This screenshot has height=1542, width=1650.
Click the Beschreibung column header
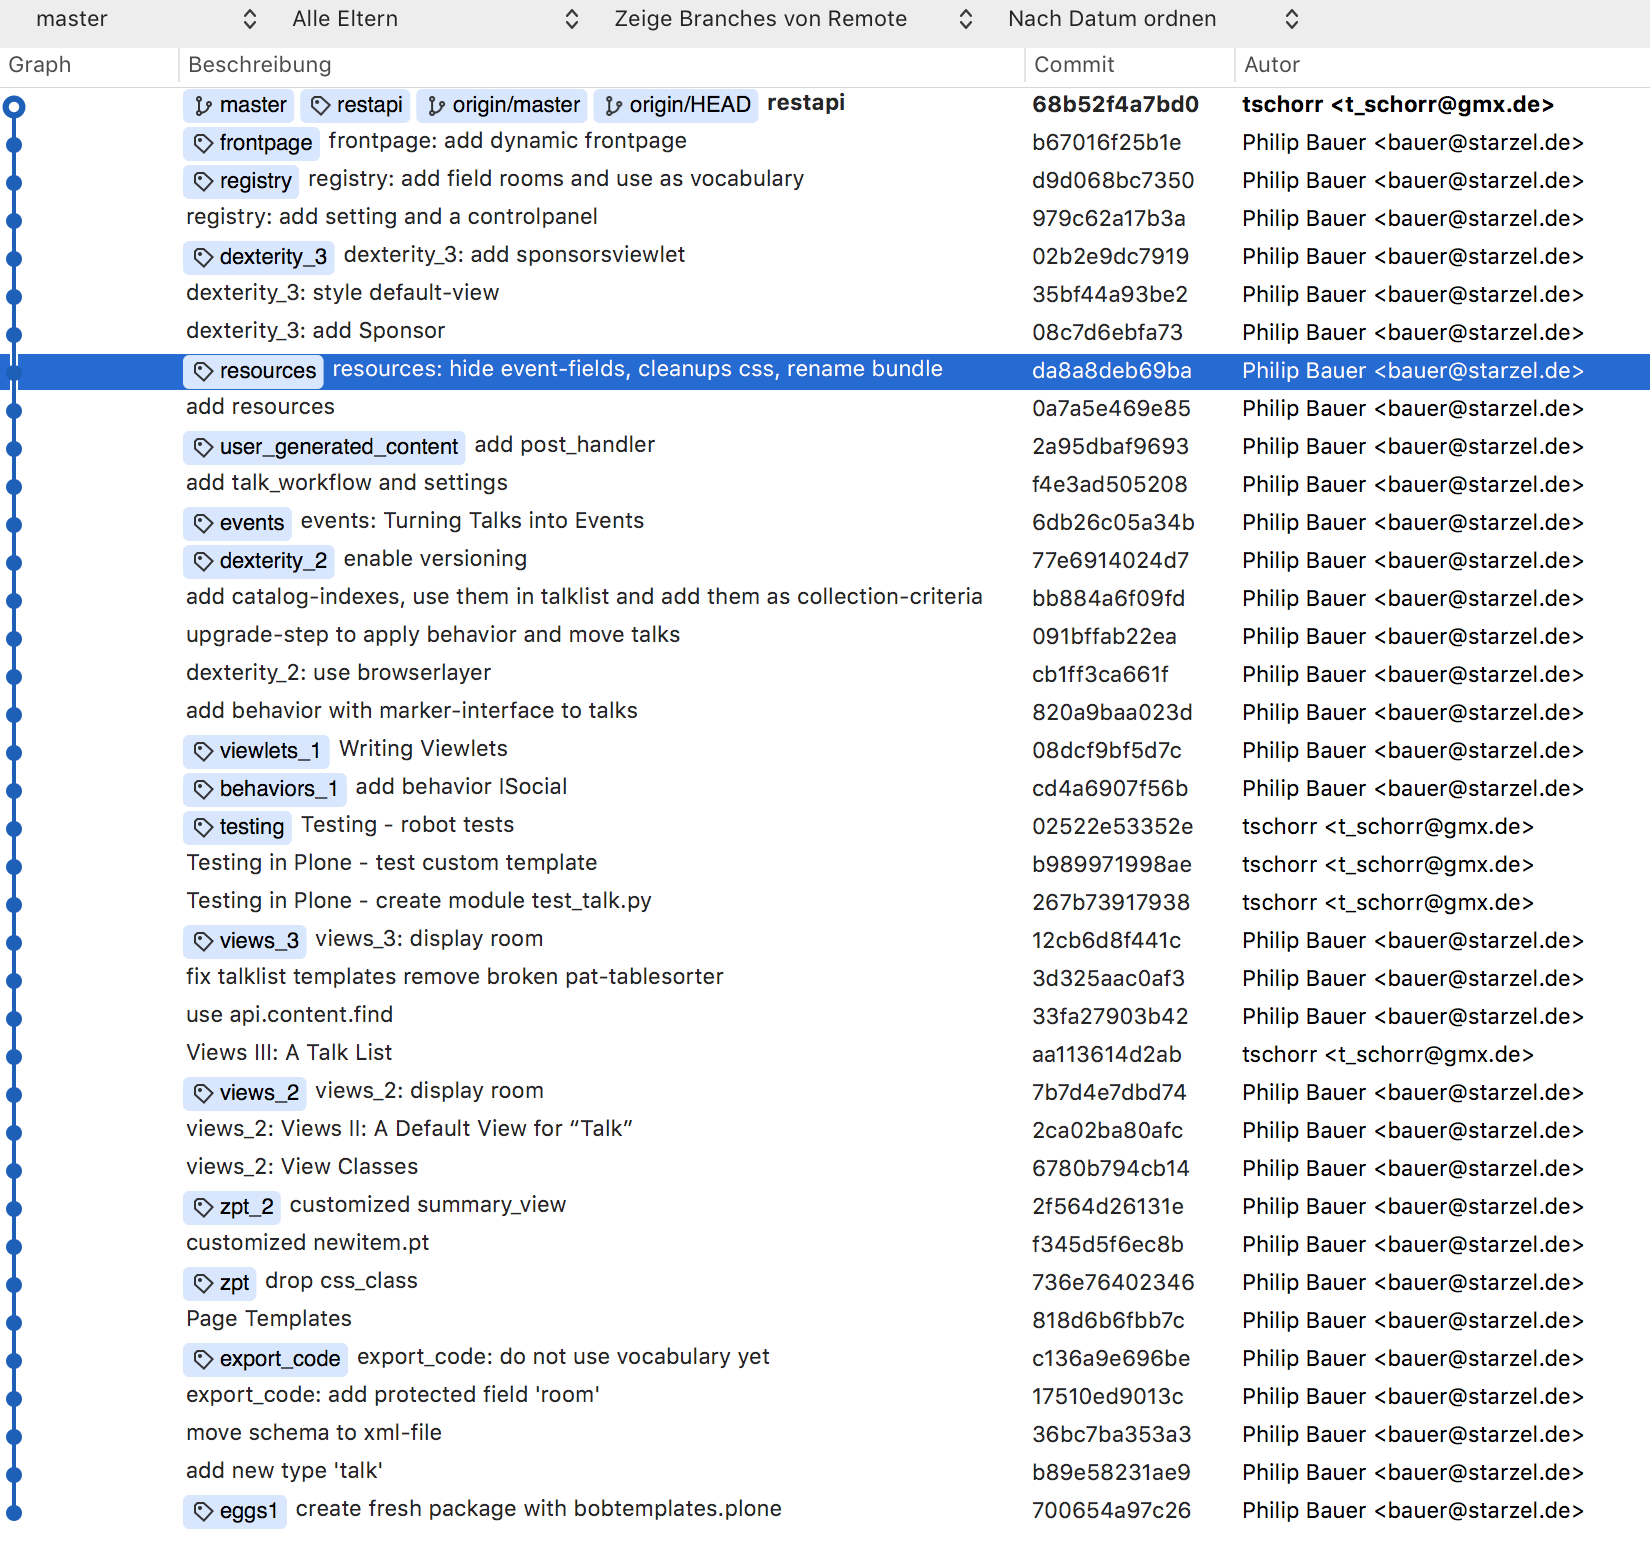[x=260, y=65]
